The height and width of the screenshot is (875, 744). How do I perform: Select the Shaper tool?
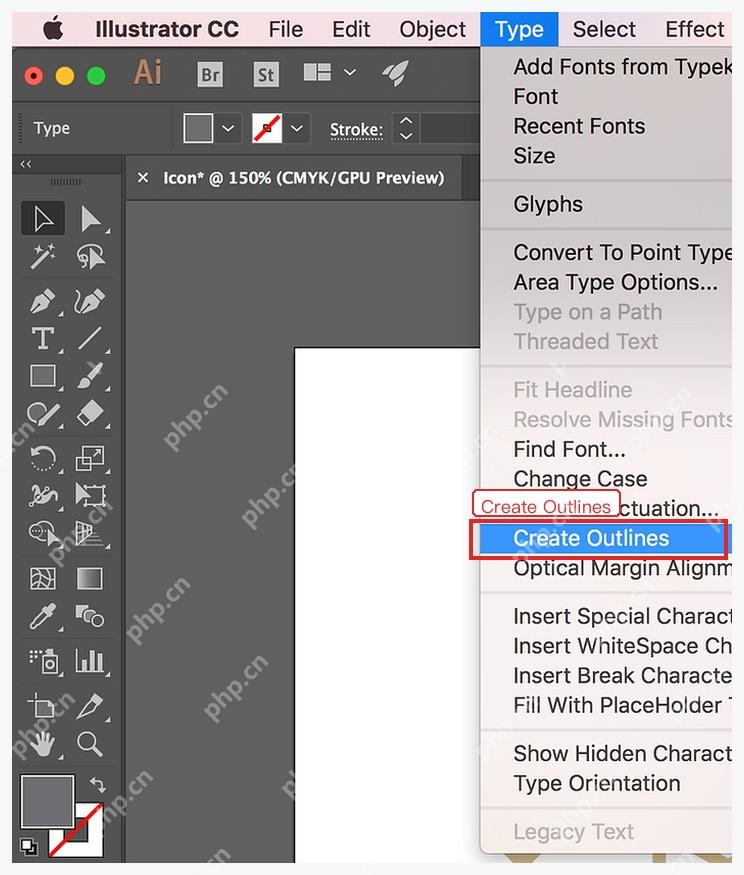(43, 415)
